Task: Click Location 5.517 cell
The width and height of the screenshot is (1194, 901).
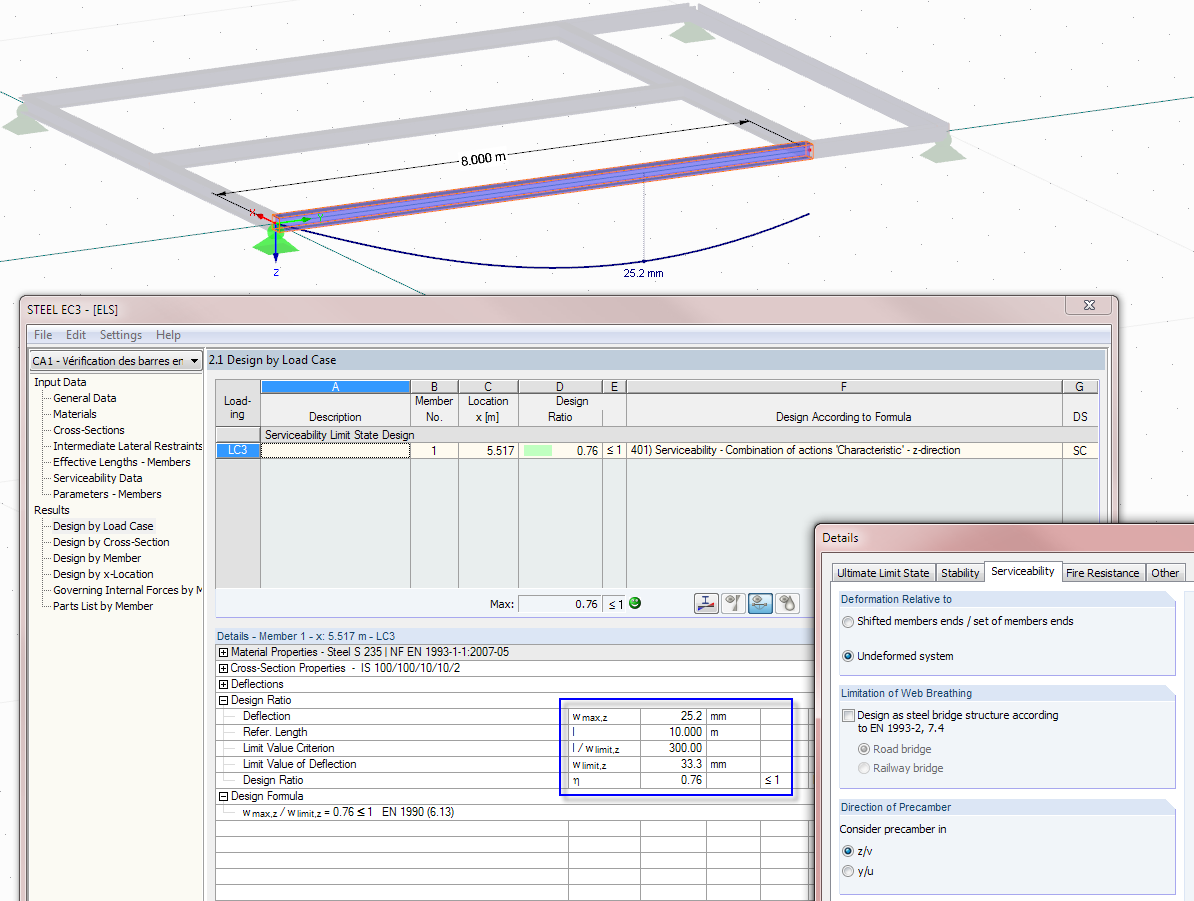Action: [x=488, y=451]
